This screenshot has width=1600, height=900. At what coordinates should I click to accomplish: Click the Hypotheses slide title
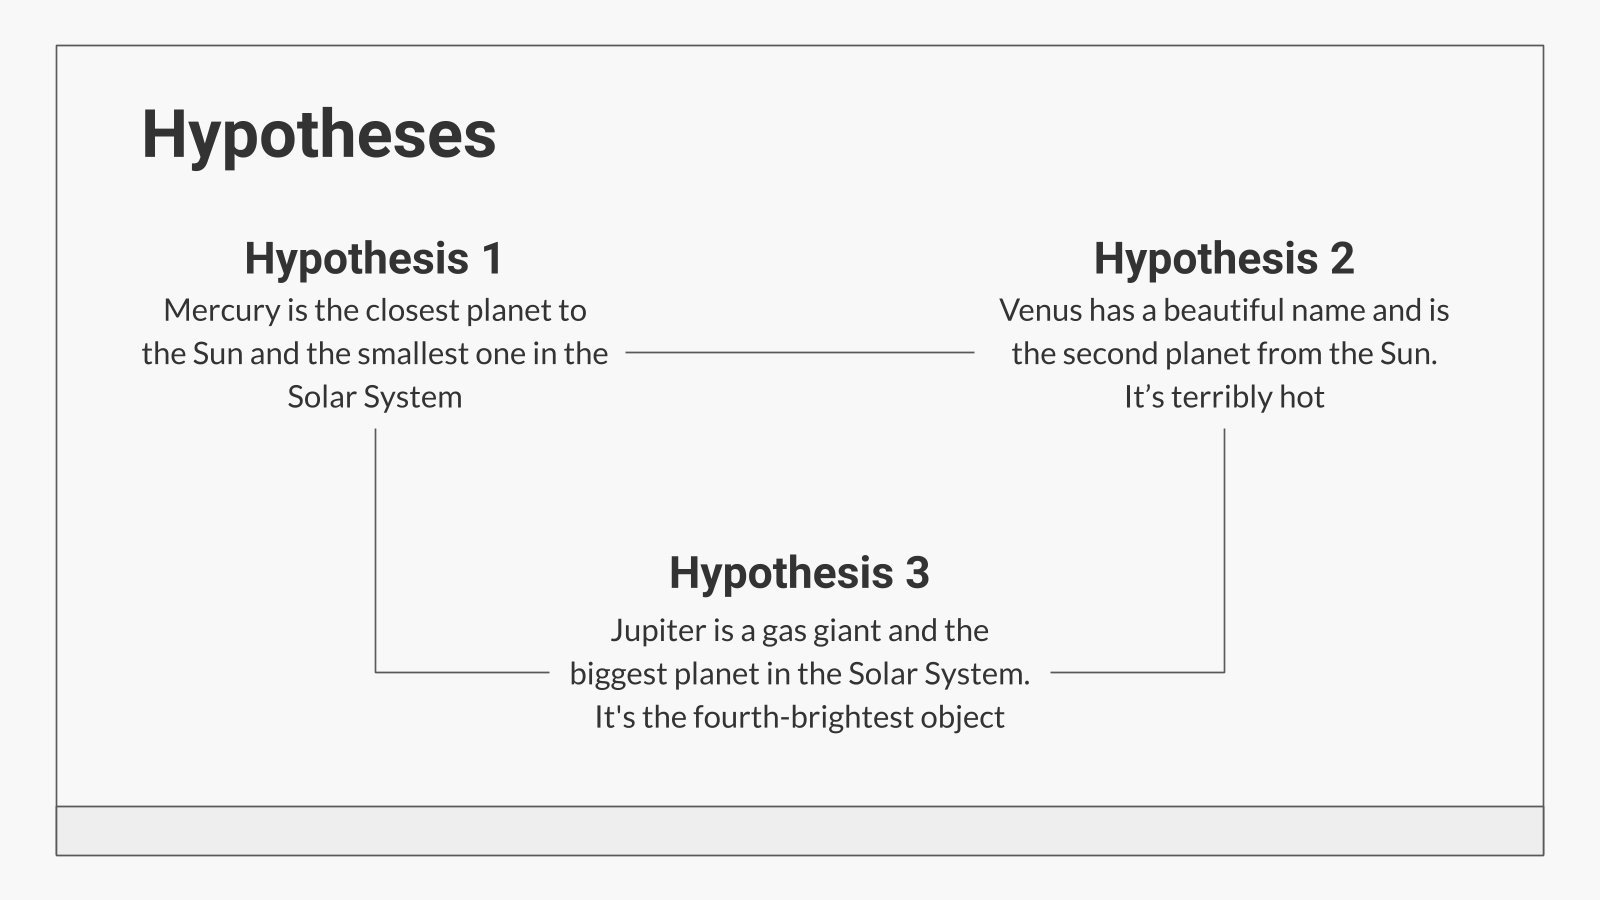[319, 134]
